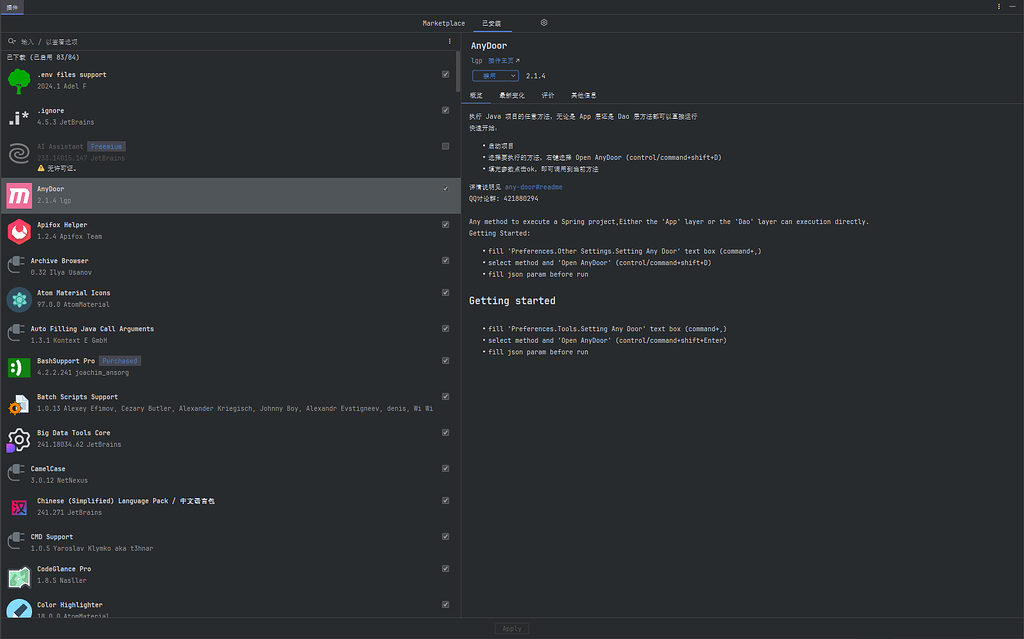The image size is (1024, 639).
Task: Click the plugin list vertical scrollbar
Action: point(458,72)
